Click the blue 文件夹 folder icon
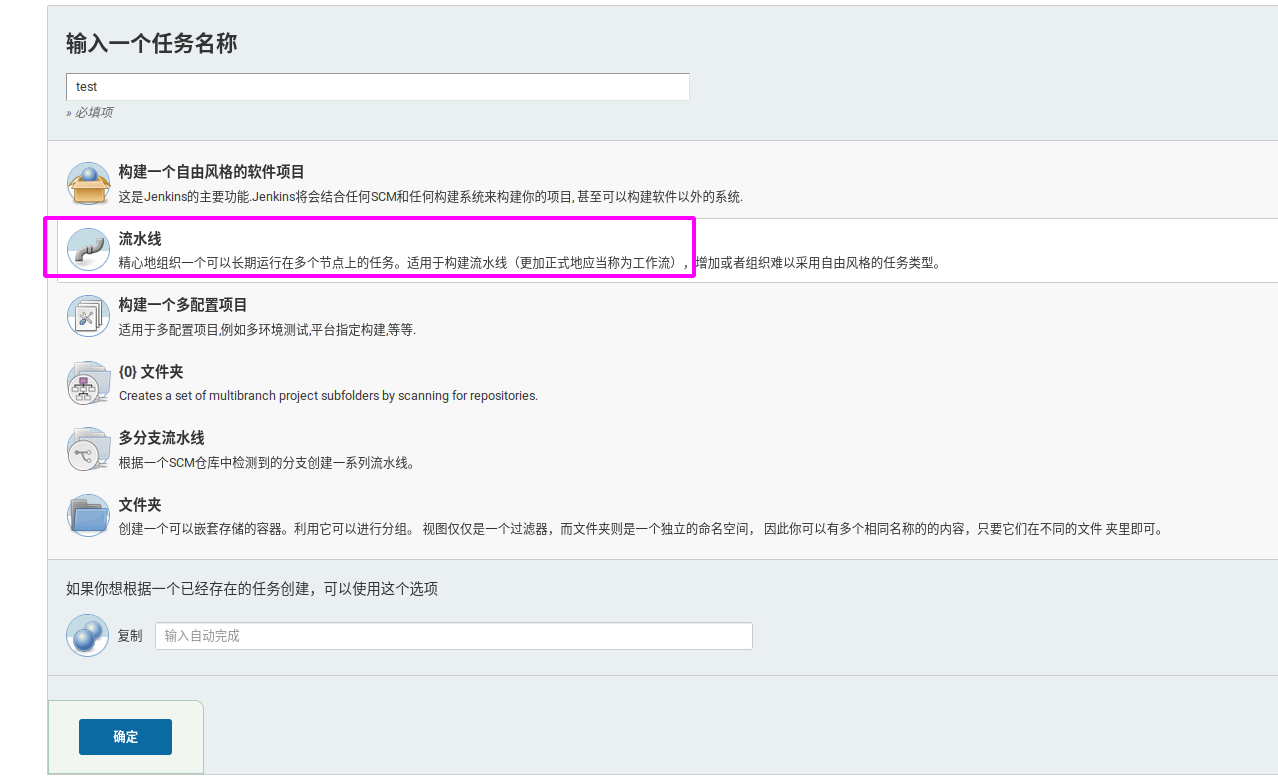Screen dimensions: 1278x777 [88, 516]
